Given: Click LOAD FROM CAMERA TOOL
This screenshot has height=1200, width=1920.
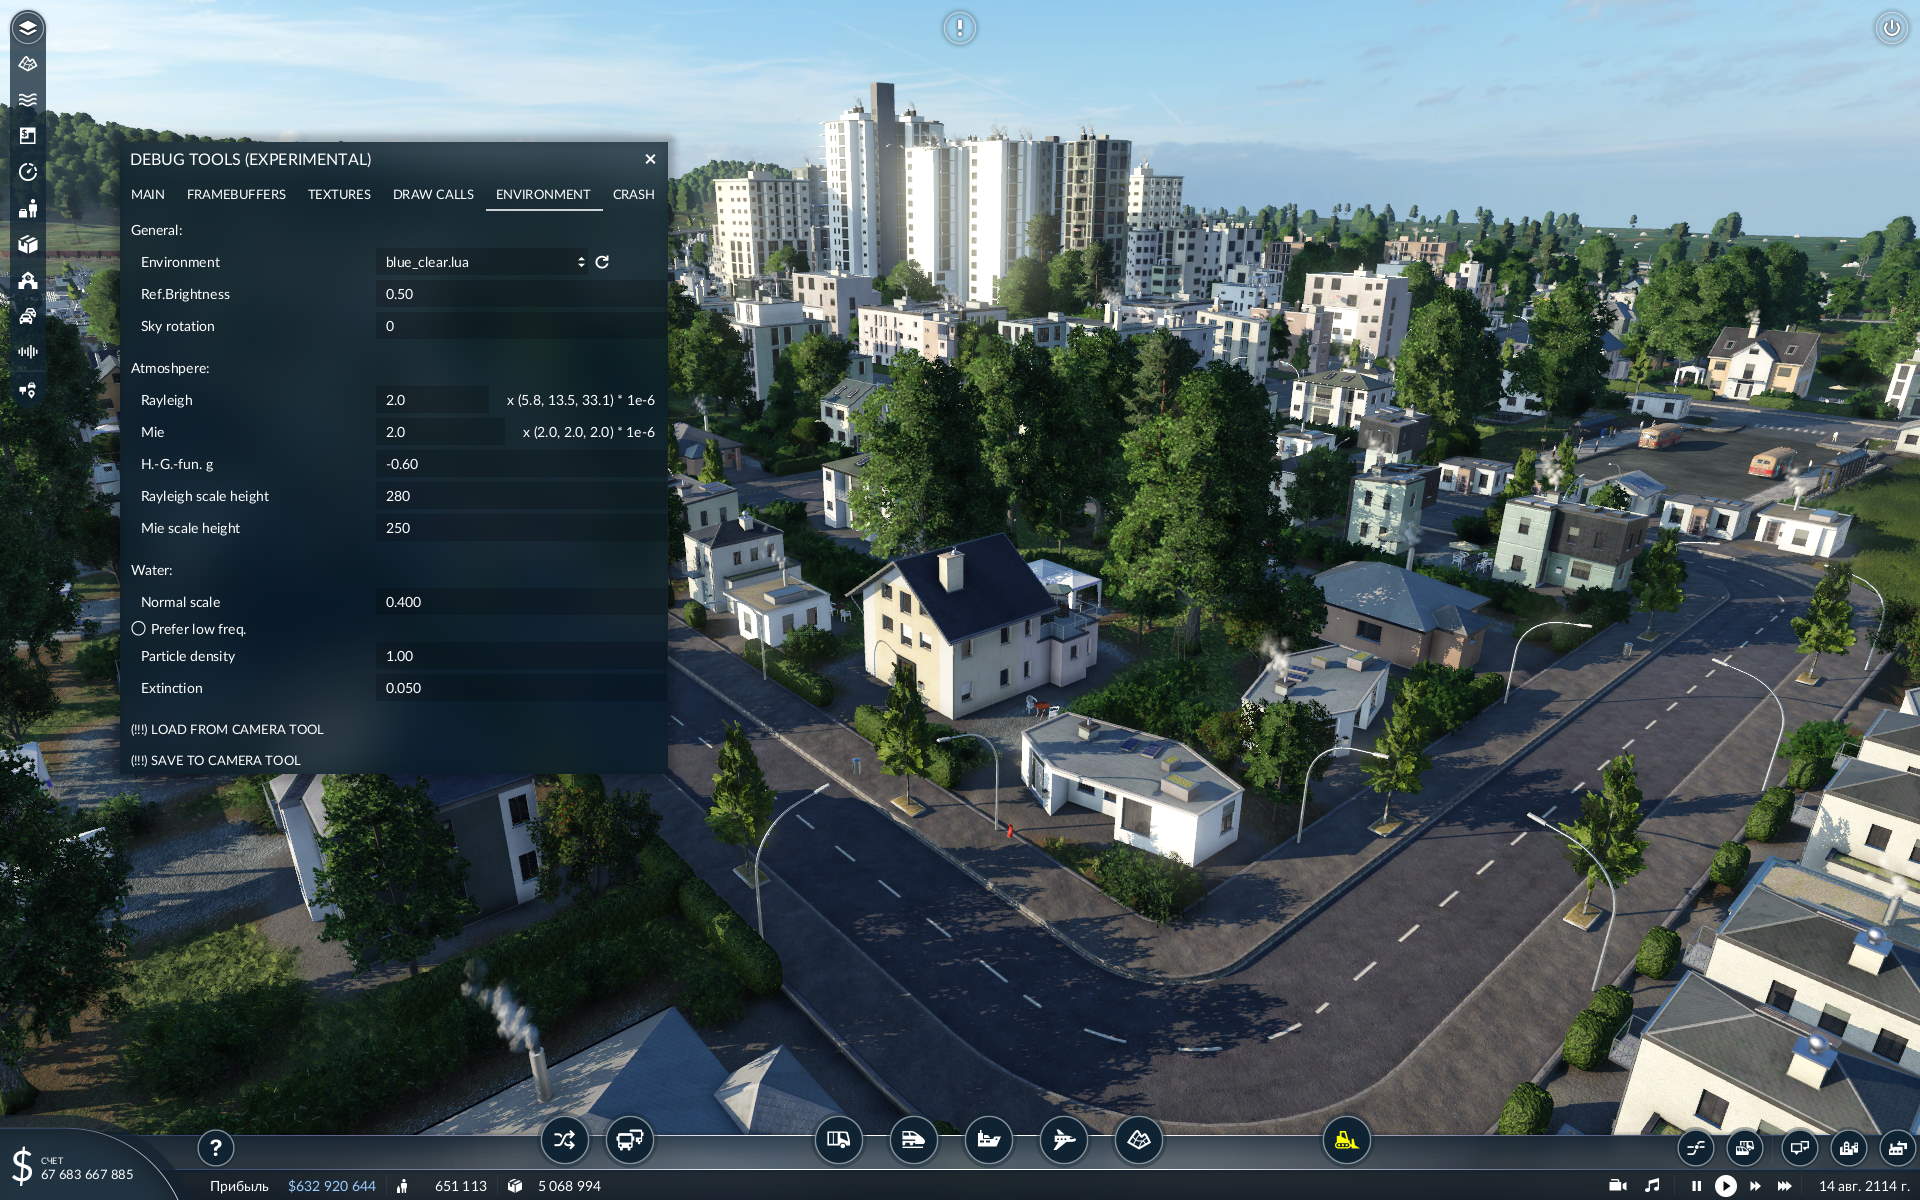Looking at the screenshot, I should pos(227,729).
